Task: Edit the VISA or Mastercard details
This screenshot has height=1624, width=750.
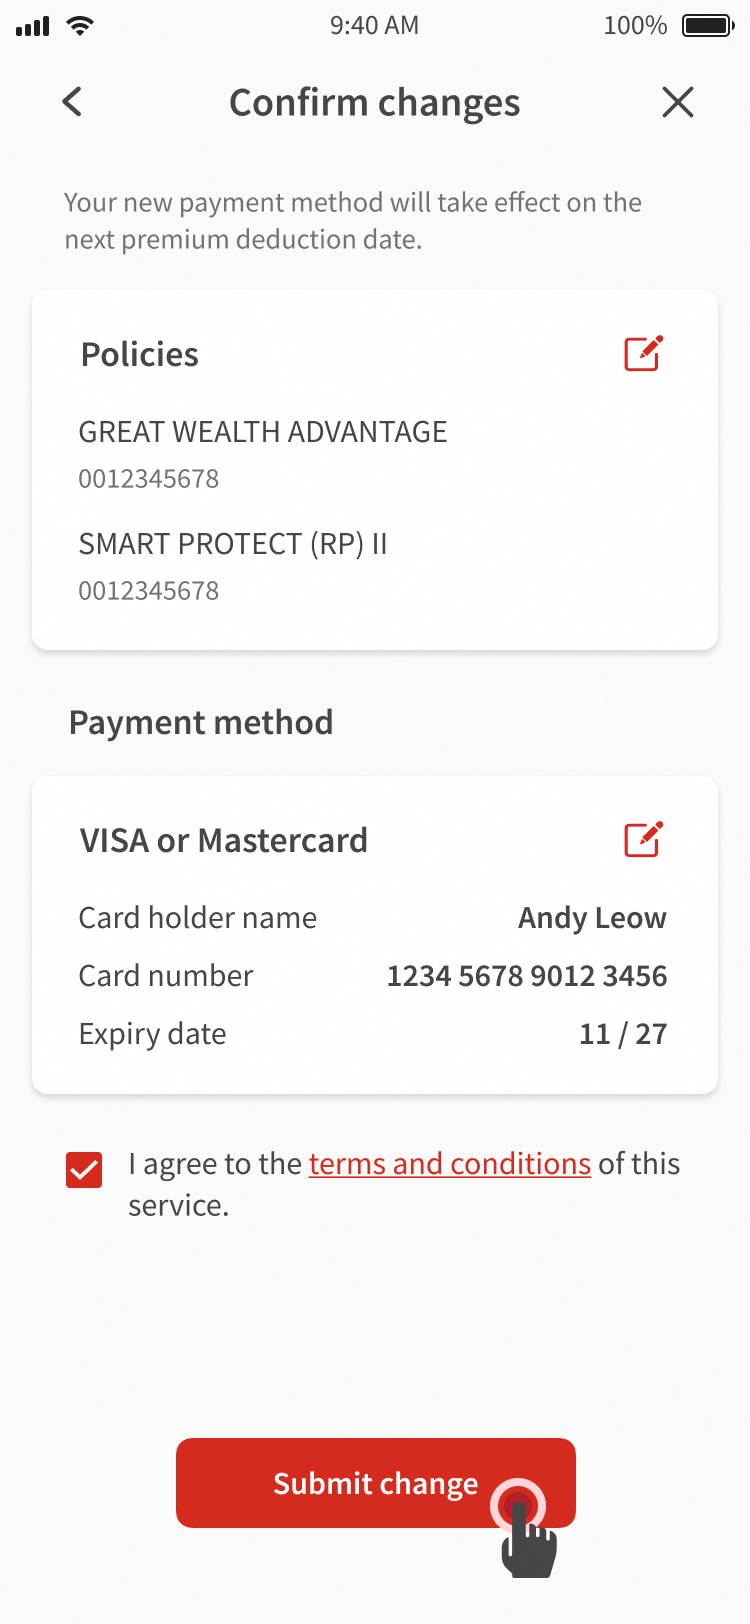Action: (643, 840)
